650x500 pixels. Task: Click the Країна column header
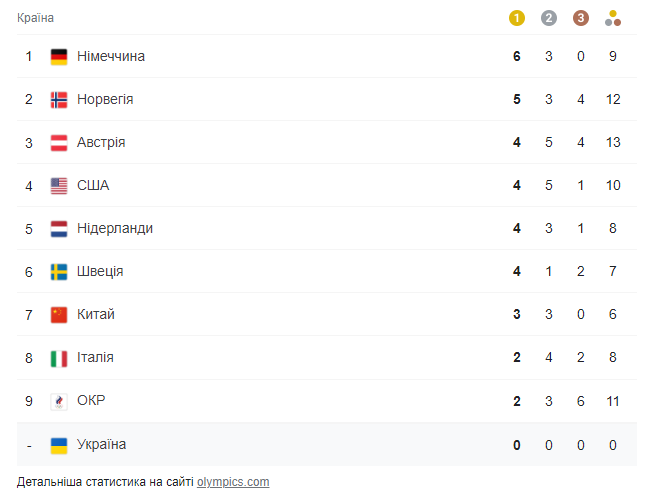pos(36,18)
